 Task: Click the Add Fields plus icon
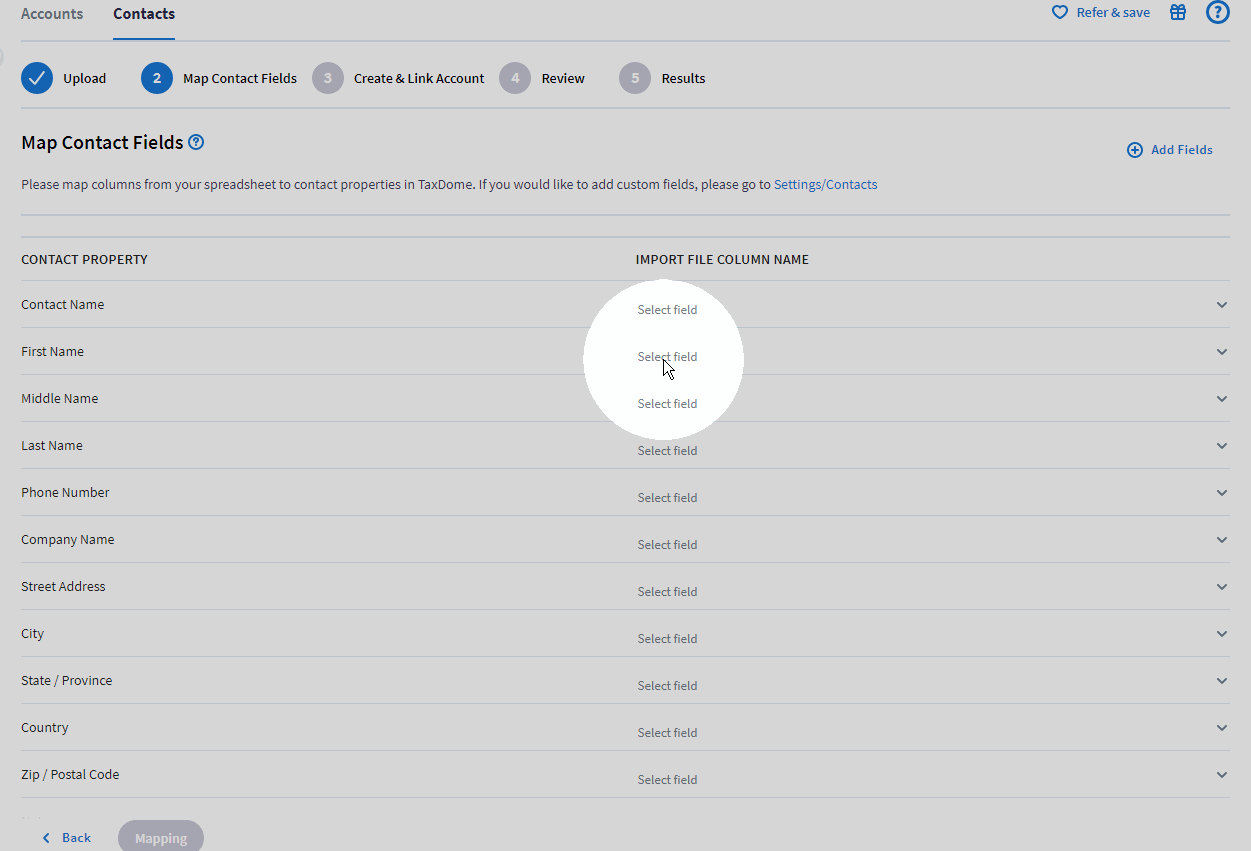[1134, 149]
